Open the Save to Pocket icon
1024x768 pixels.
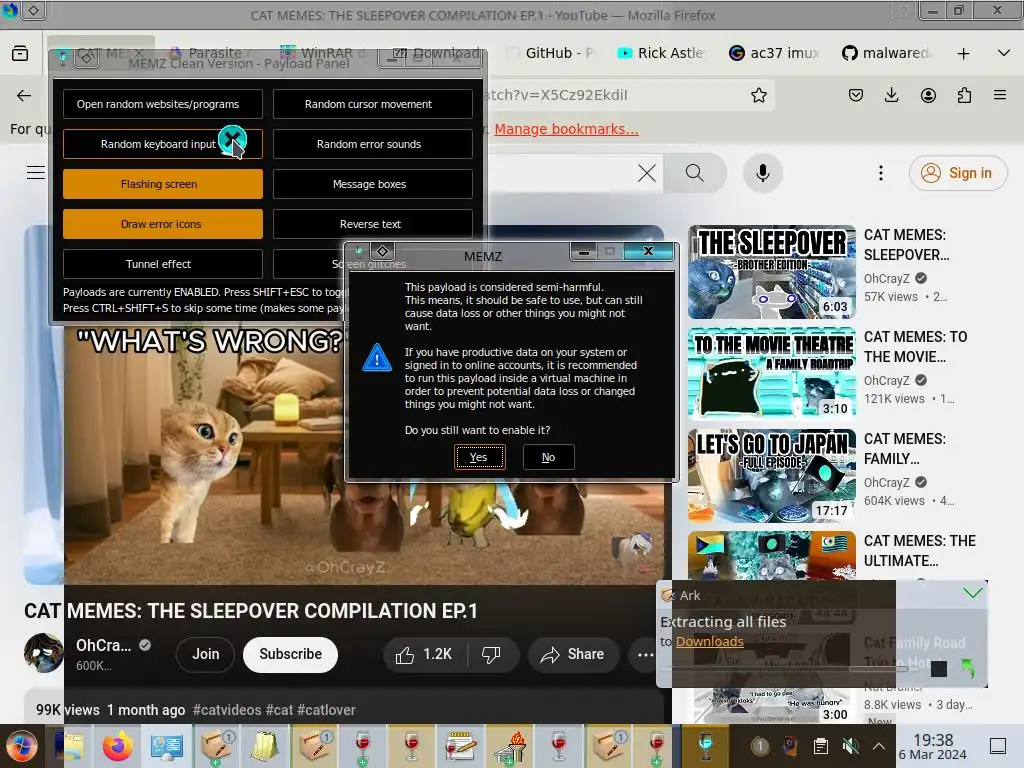[x=856, y=95]
